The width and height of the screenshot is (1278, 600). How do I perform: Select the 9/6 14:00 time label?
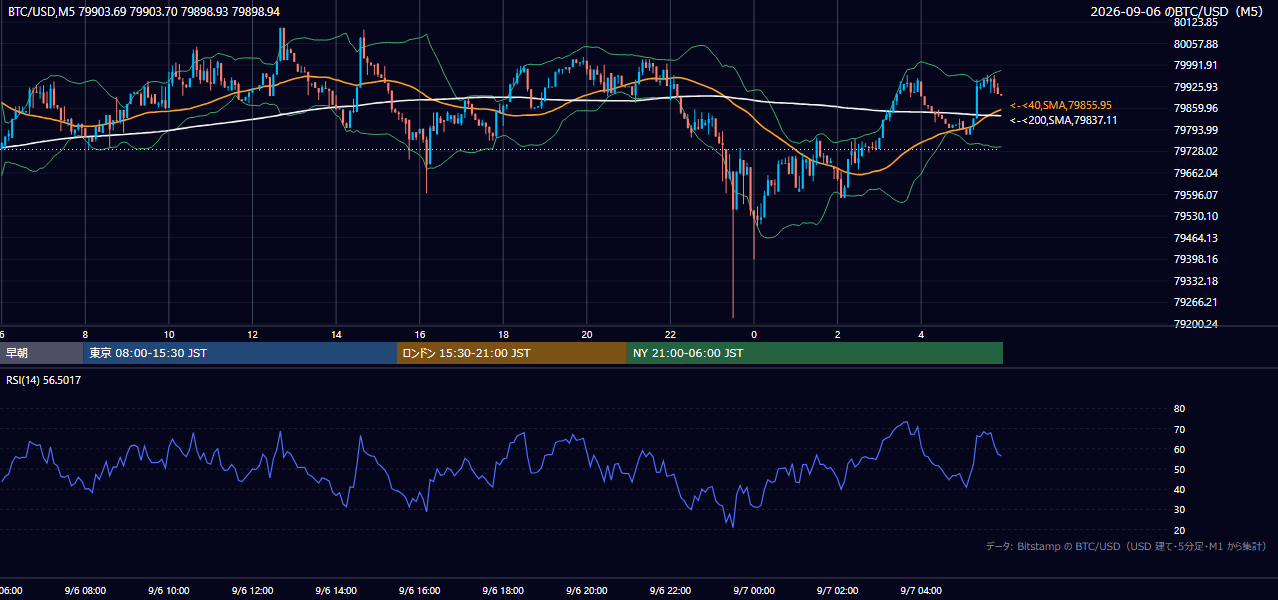pos(336,591)
